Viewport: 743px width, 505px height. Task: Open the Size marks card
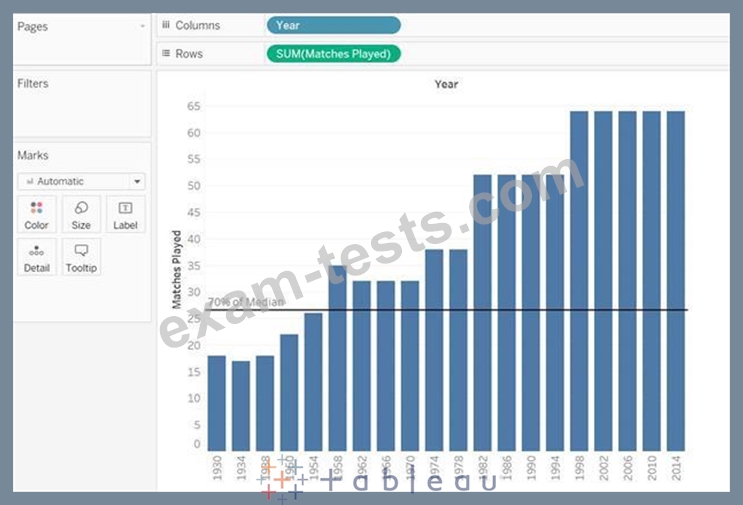(81, 214)
